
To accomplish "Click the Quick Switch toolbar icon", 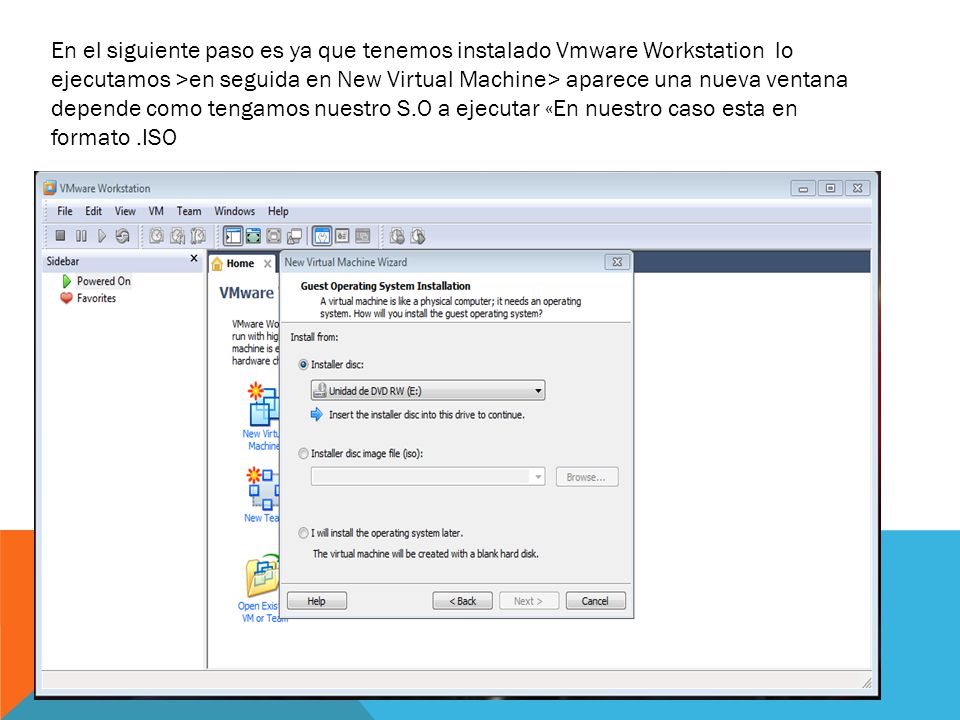I will 273,236.
